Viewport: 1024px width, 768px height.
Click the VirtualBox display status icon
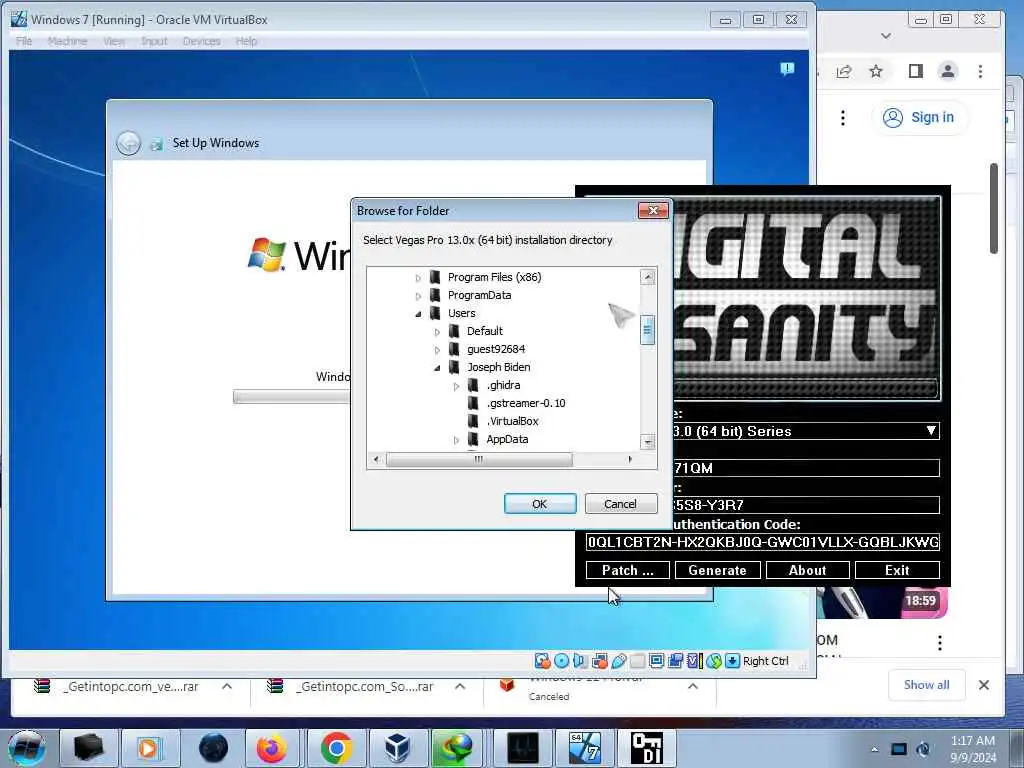[x=656, y=661]
